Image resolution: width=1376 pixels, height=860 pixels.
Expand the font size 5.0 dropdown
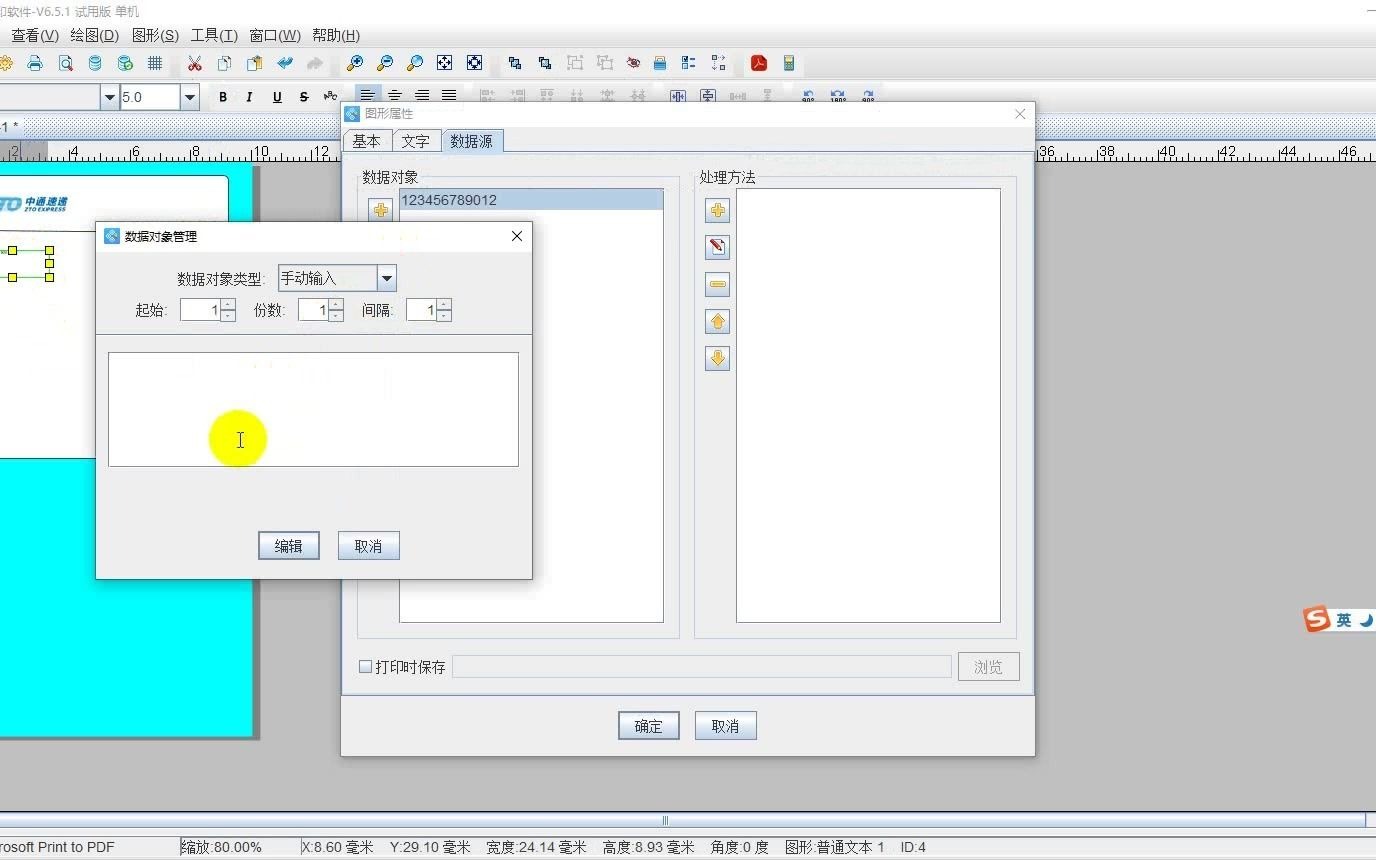[189, 97]
